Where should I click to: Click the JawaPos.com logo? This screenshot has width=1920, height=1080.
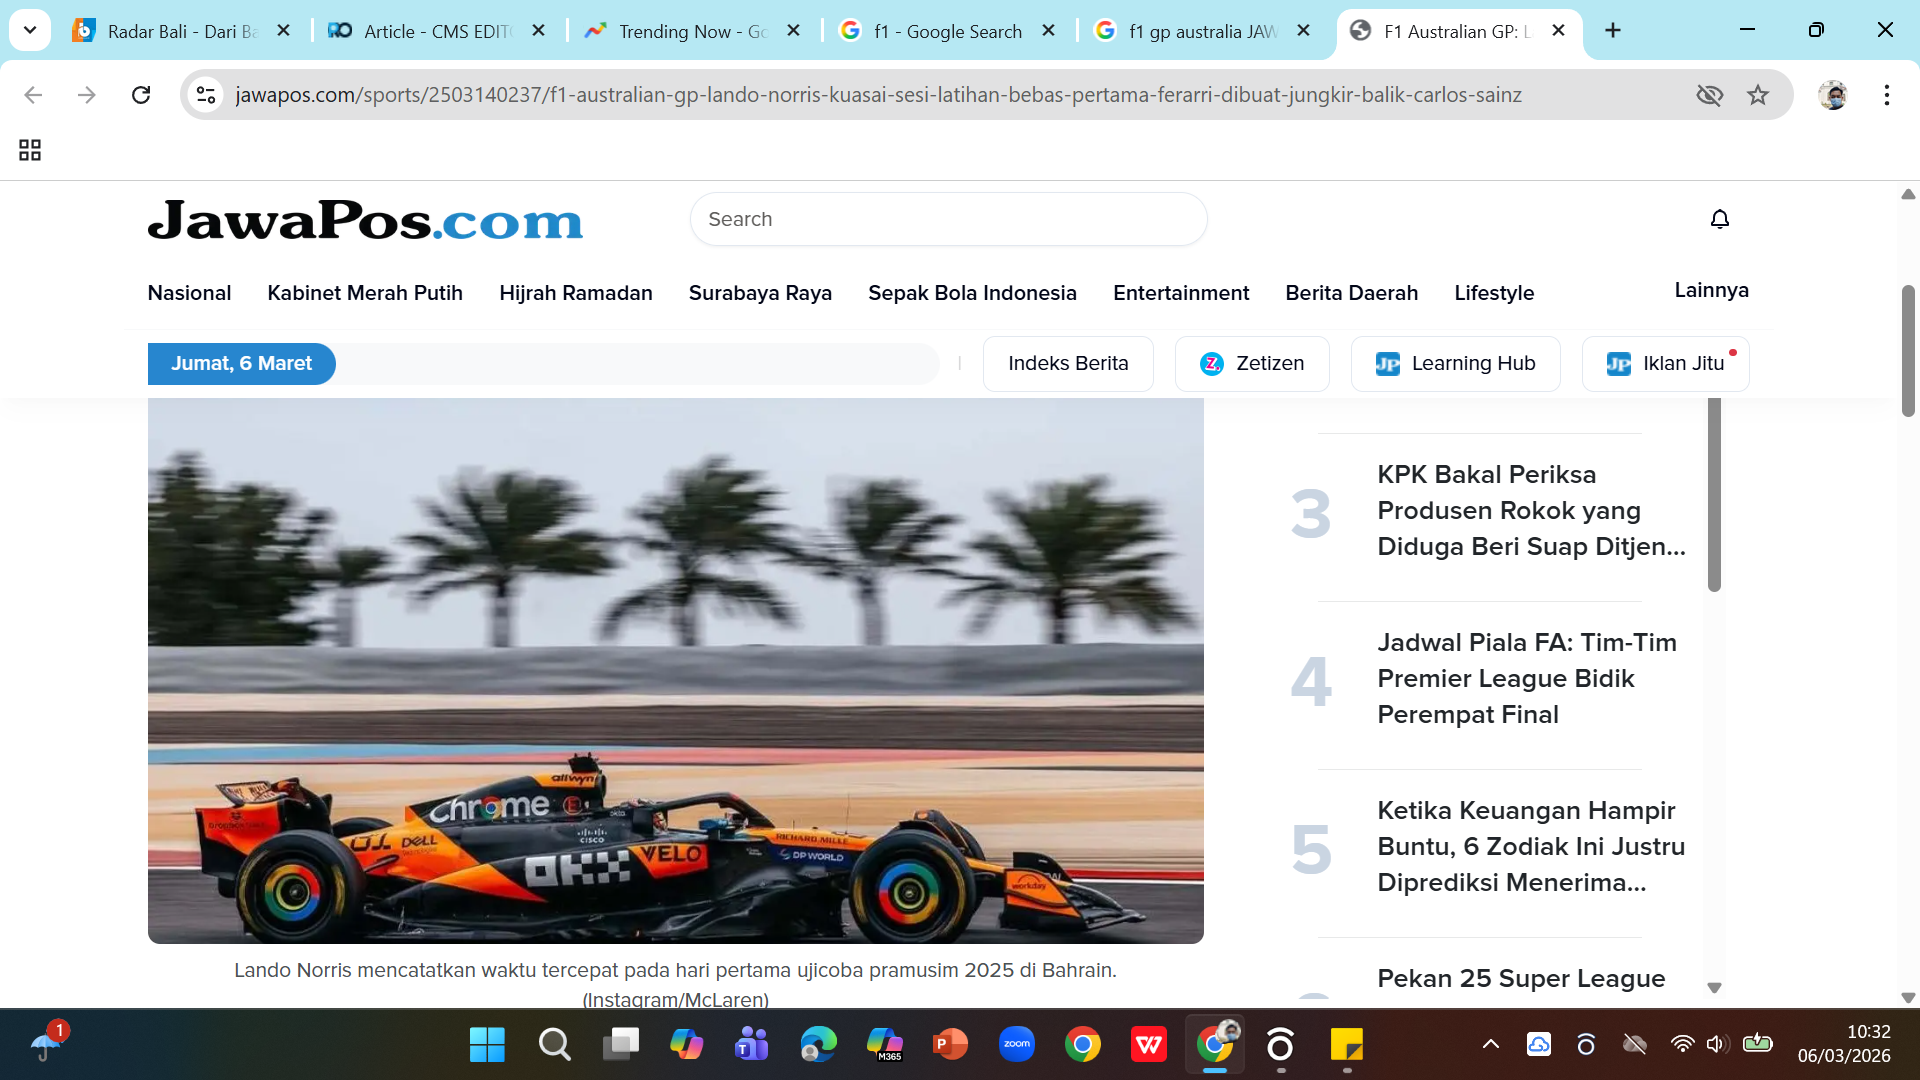(x=365, y=220)
